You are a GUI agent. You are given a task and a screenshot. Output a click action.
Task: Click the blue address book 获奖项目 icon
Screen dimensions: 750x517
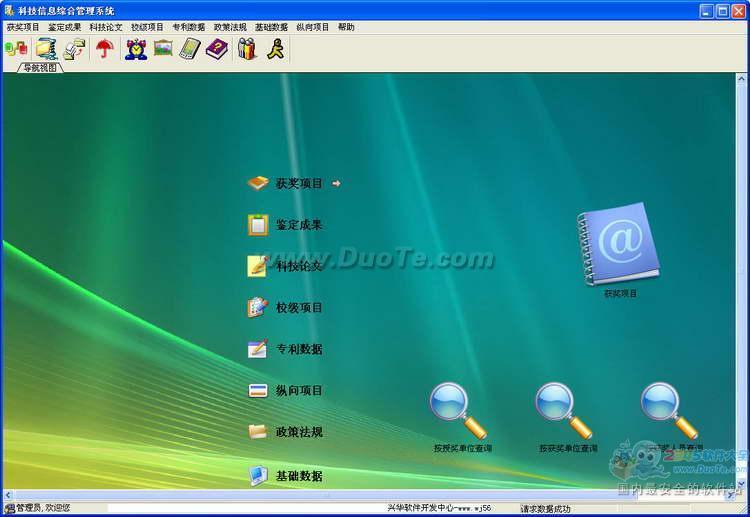coord(618,244)
